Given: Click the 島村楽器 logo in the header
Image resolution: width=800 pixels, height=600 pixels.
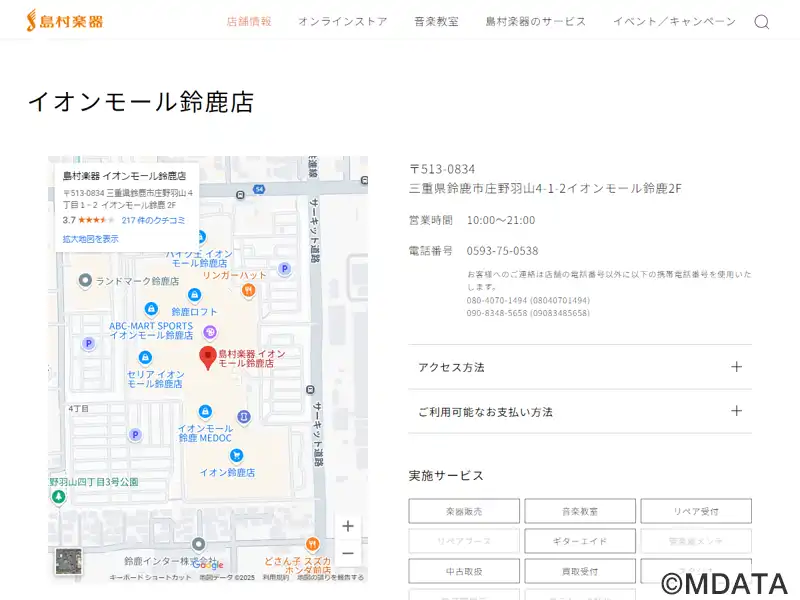Looking at the screenshot, I should point(65,21).
